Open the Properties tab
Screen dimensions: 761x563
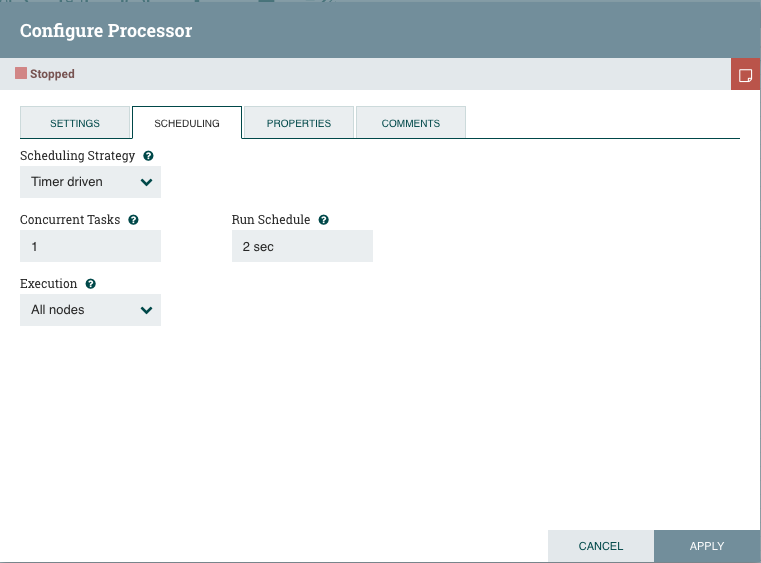click(299, 123)
